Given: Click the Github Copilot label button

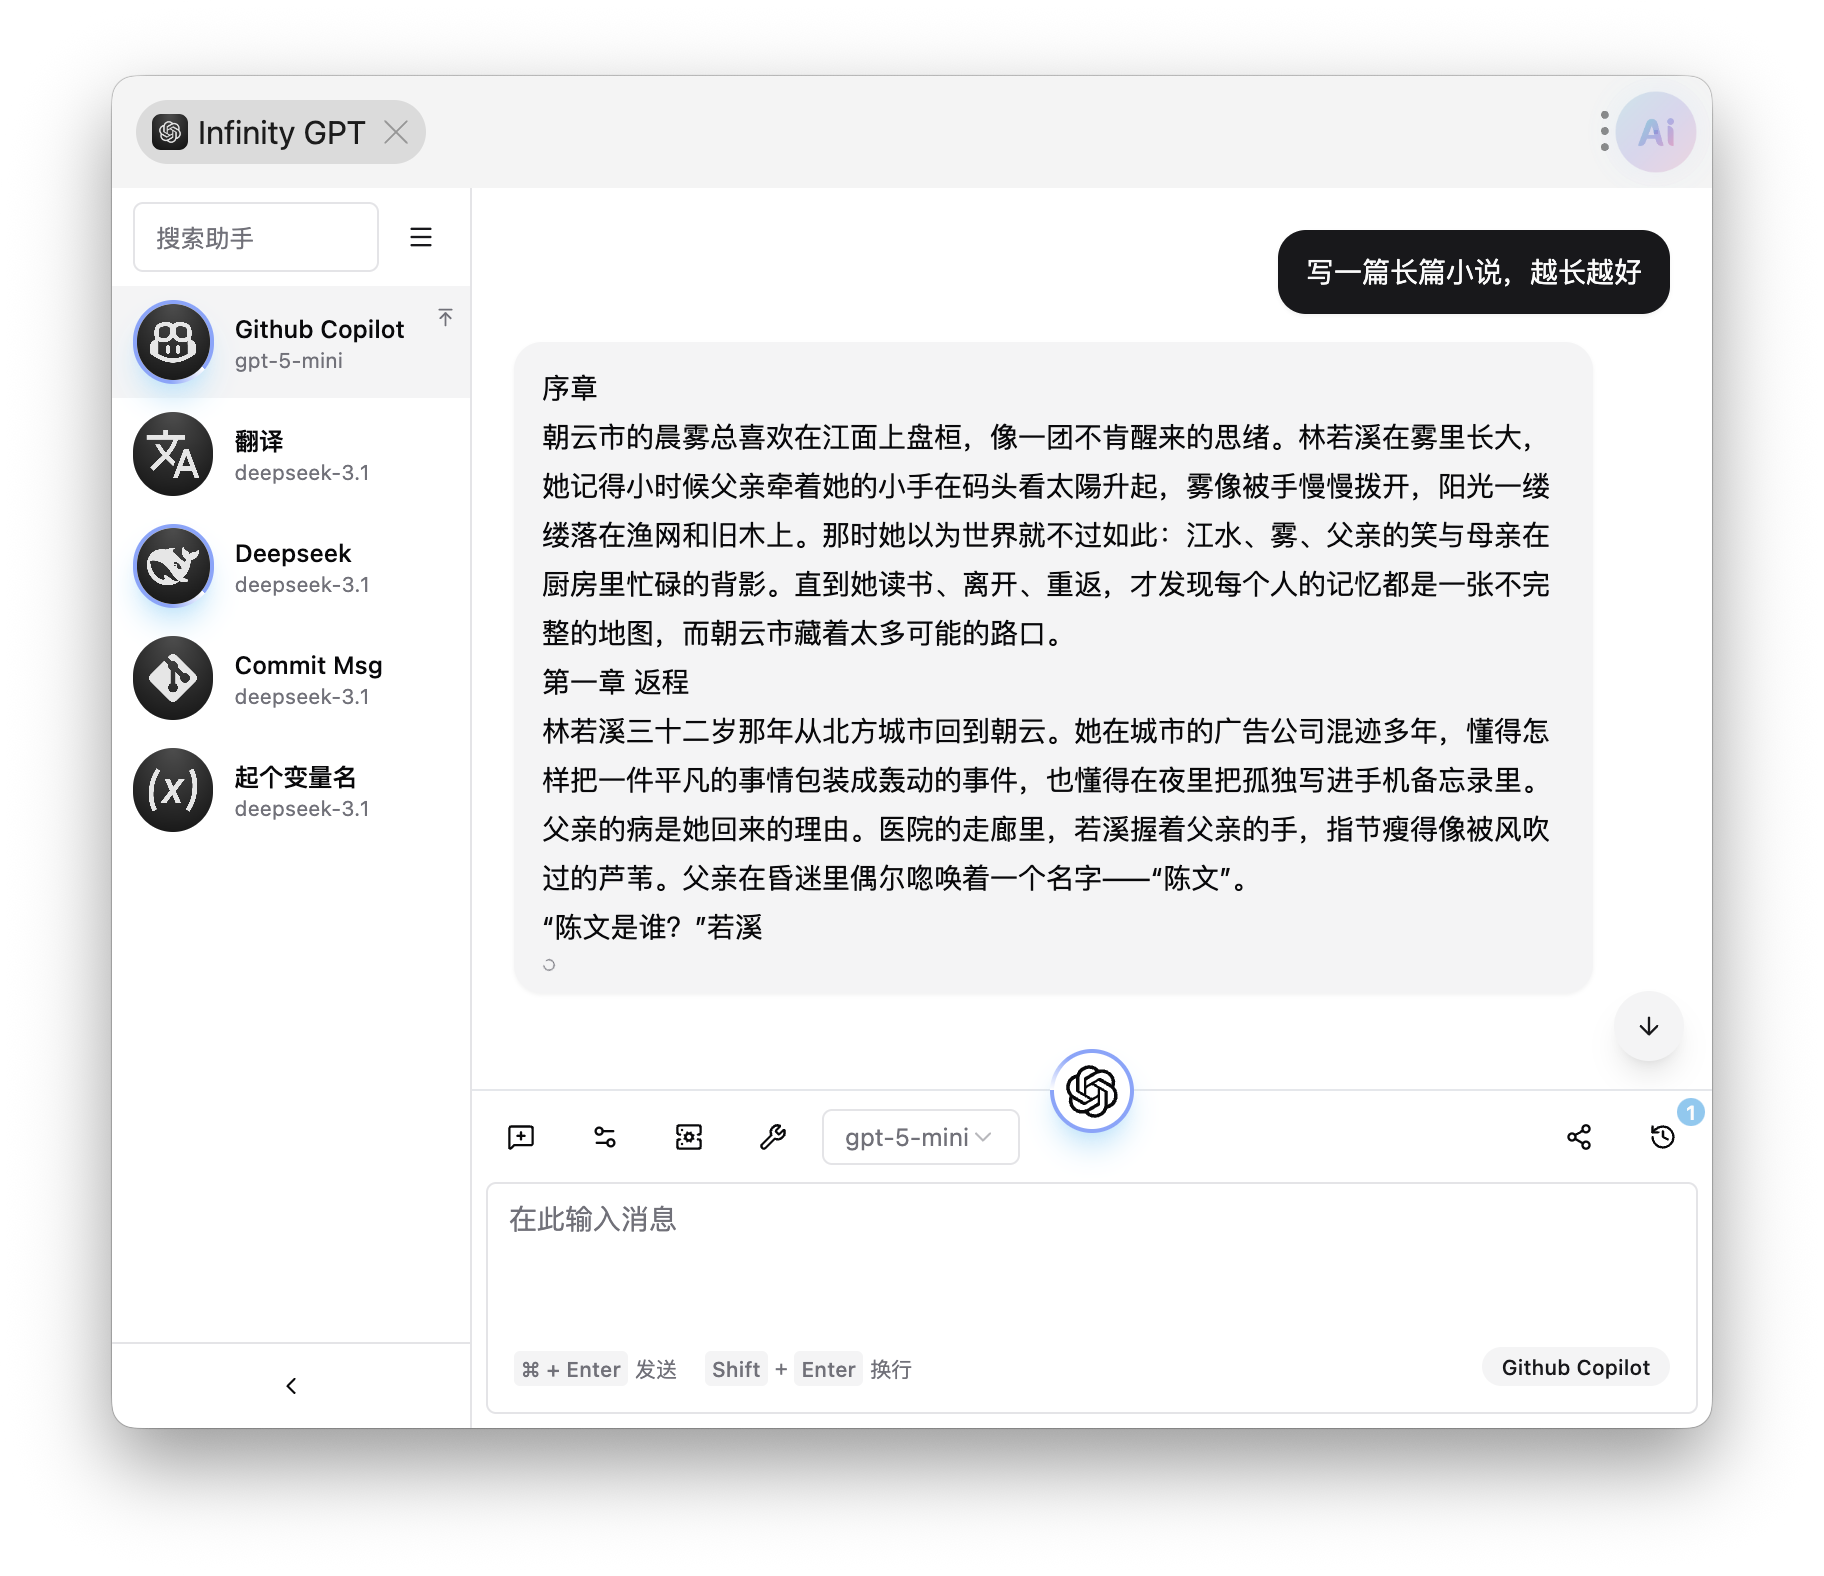Looking at the screenshot, I should (1575, 1367).
